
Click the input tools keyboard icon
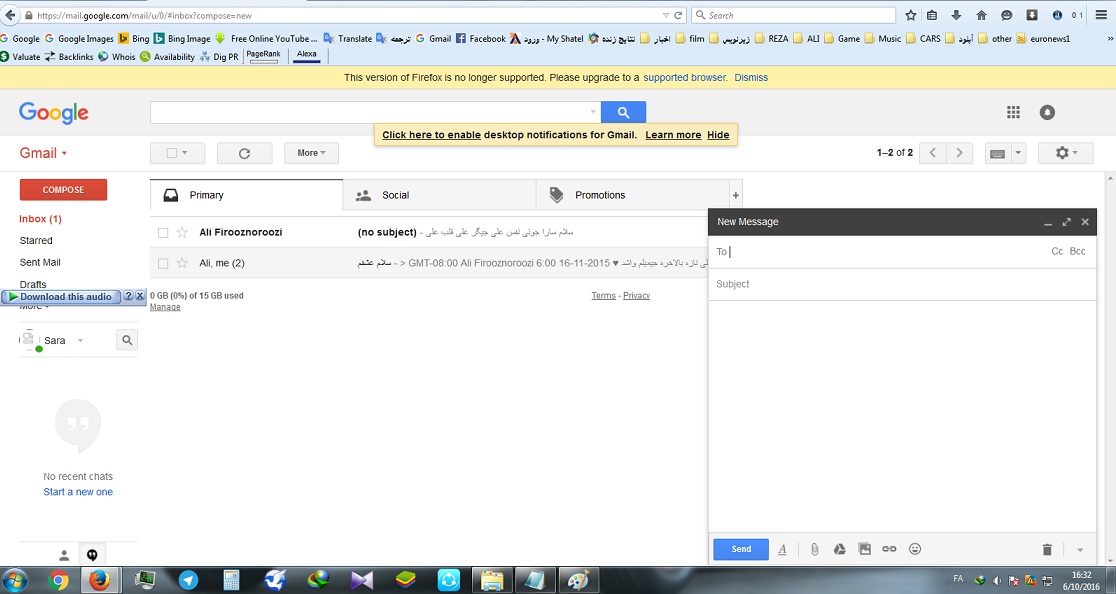coord(997,153)
